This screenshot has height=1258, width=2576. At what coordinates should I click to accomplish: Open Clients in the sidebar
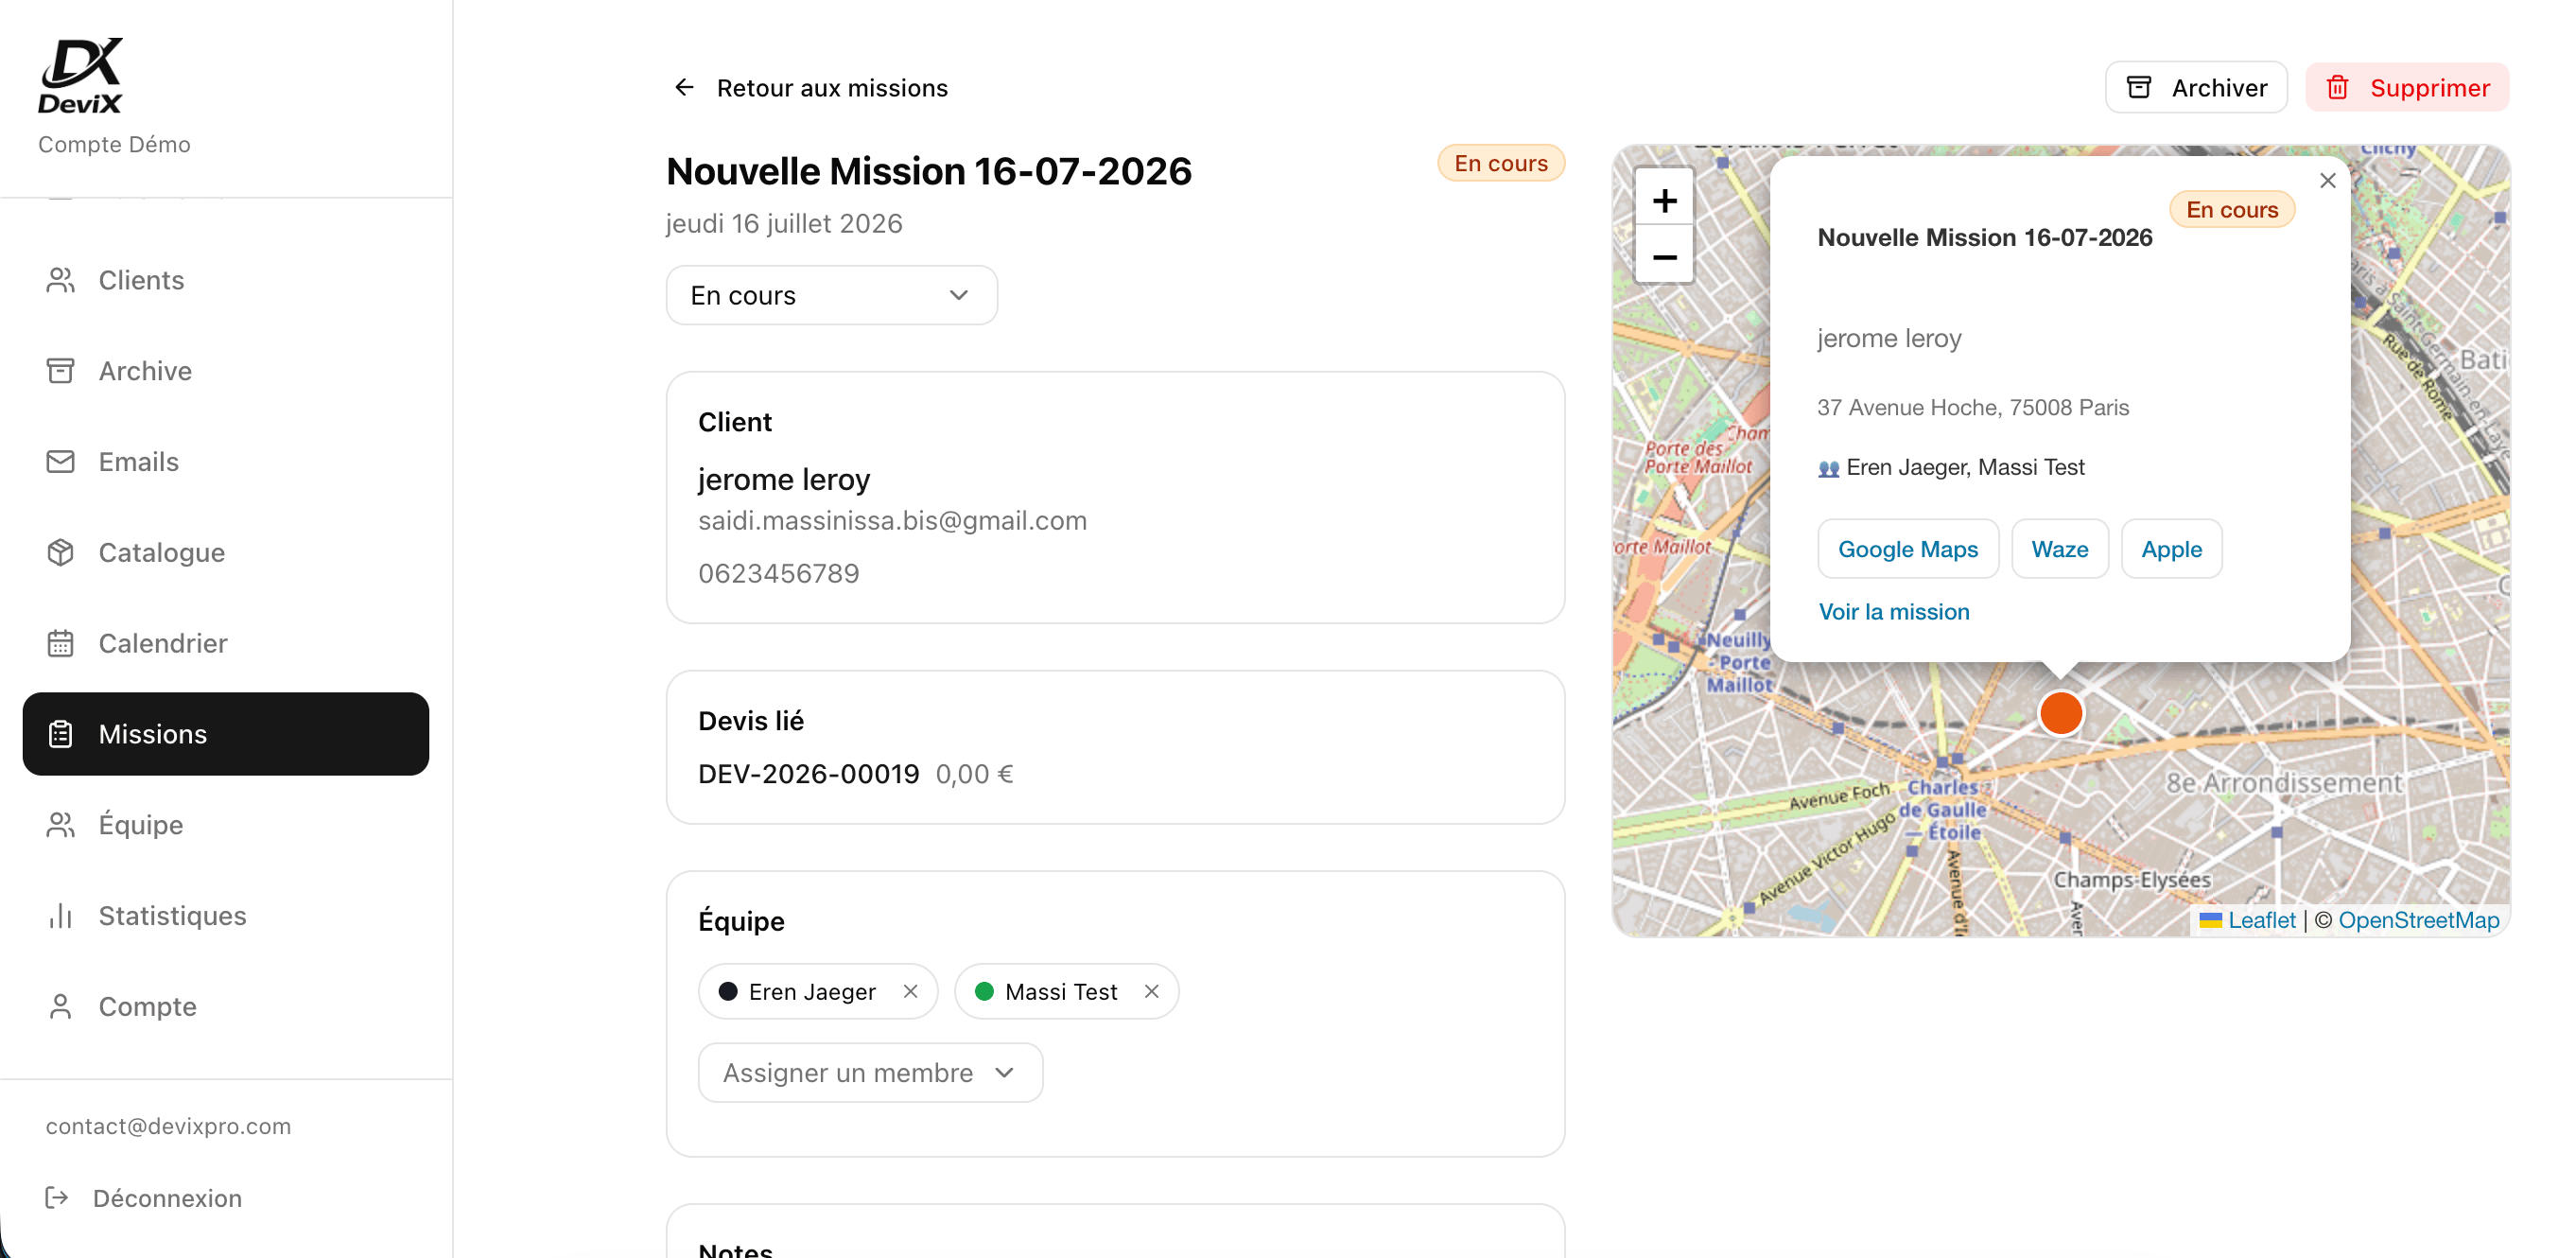tap(226, 280)
